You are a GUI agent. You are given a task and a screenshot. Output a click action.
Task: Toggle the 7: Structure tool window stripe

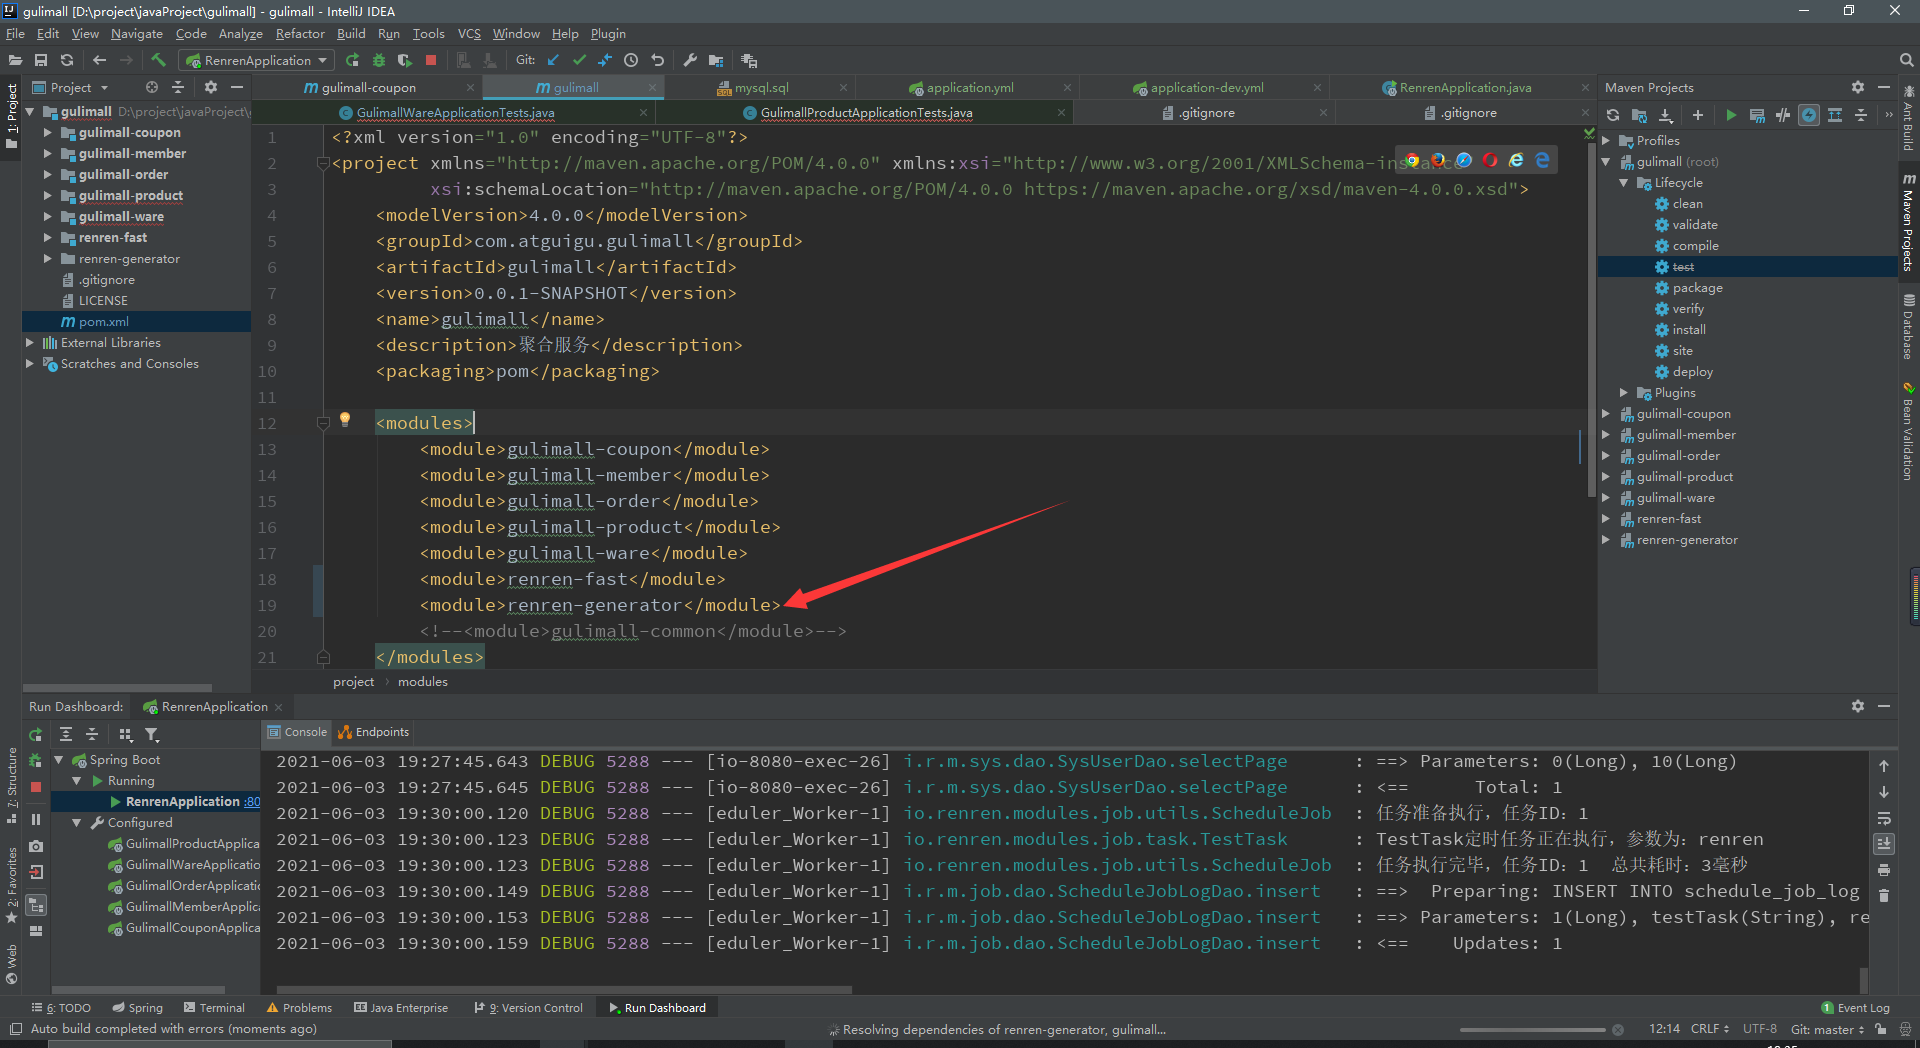pos(11,786)
